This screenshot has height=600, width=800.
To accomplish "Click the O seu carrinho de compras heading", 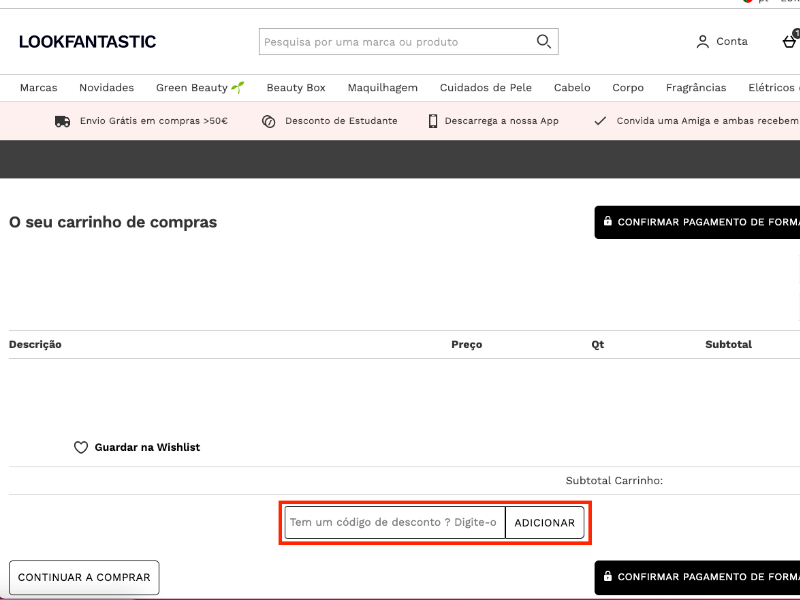I will coord(113,222).
